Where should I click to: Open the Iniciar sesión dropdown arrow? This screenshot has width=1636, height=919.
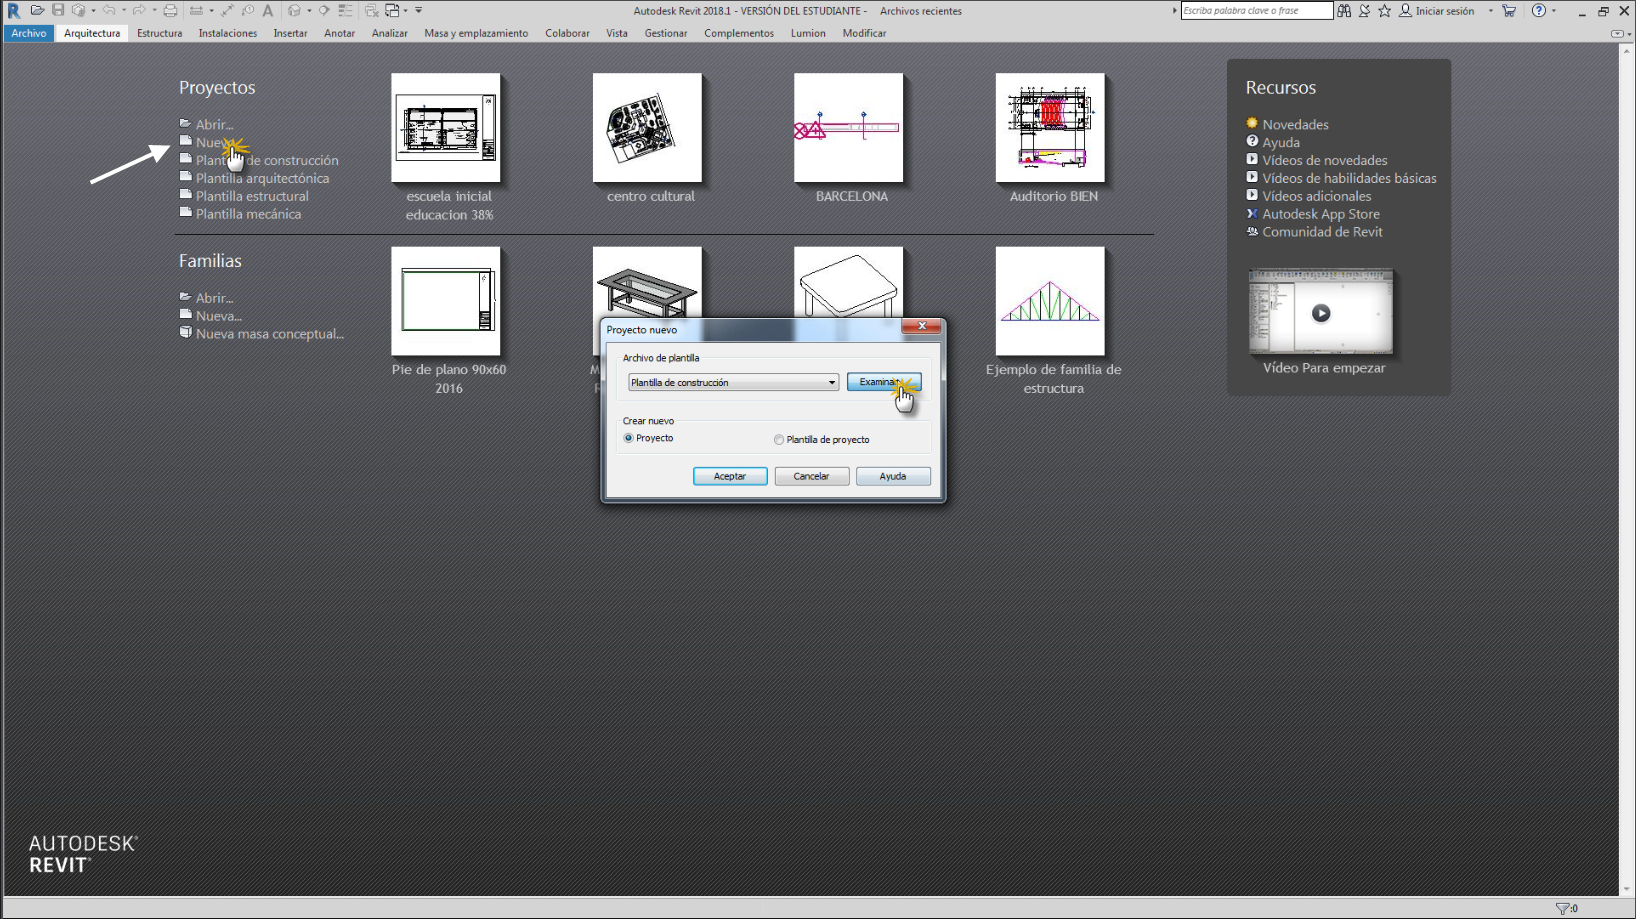coord(1490,11)
